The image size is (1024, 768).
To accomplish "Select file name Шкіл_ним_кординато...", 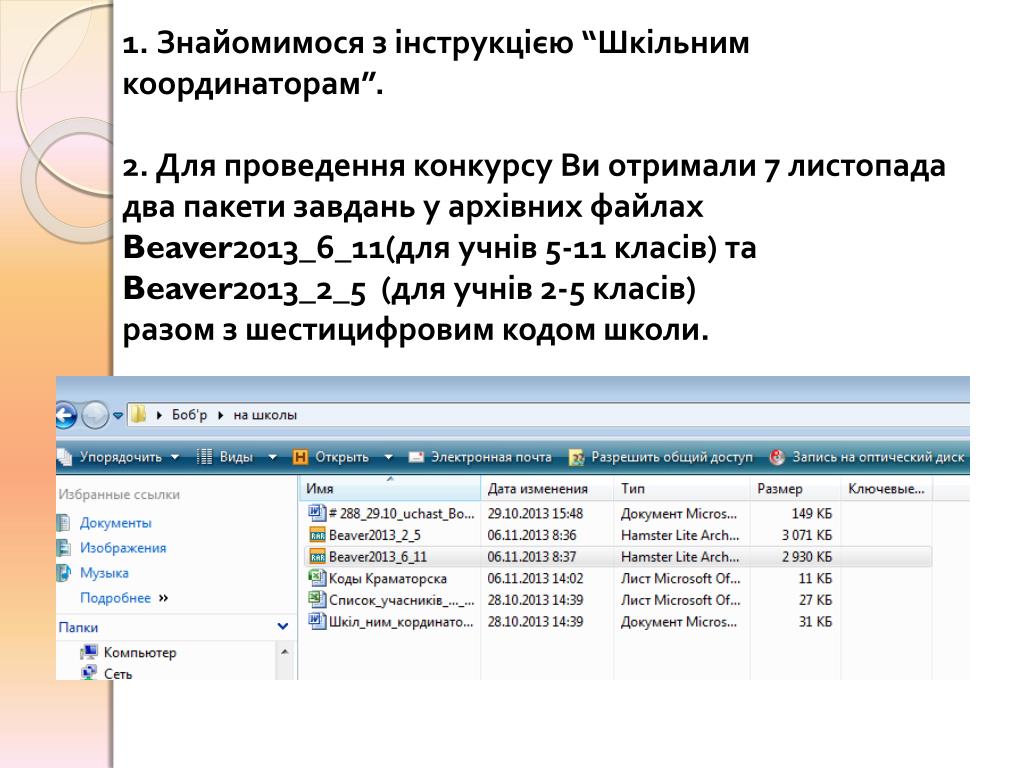I will tap(401, 622).
